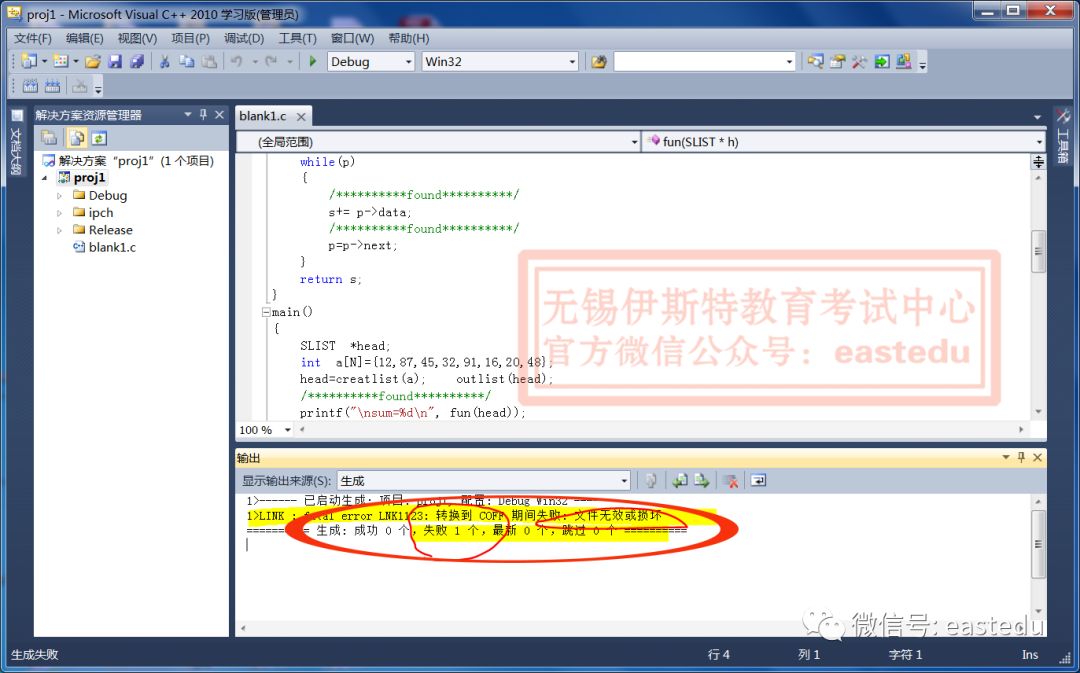Go to previous message in Output panel
Screen dimensions: 1080x673
pos(680,481)
